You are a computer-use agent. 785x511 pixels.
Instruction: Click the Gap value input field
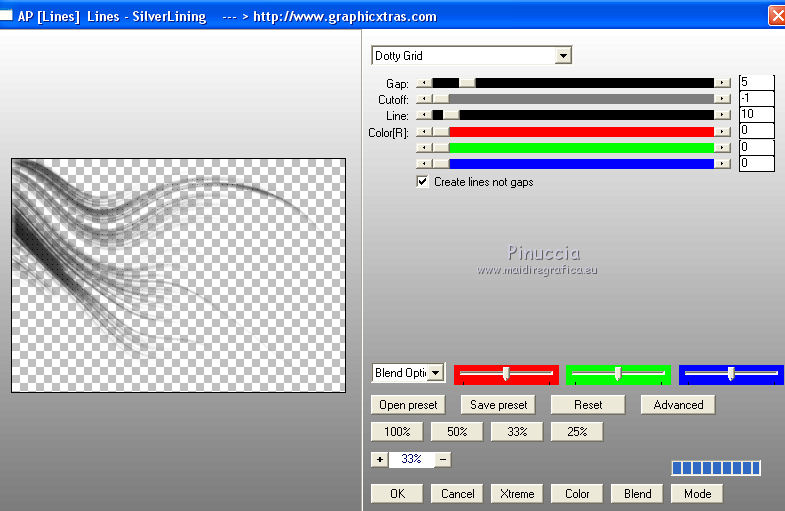(x=756, y=82)
